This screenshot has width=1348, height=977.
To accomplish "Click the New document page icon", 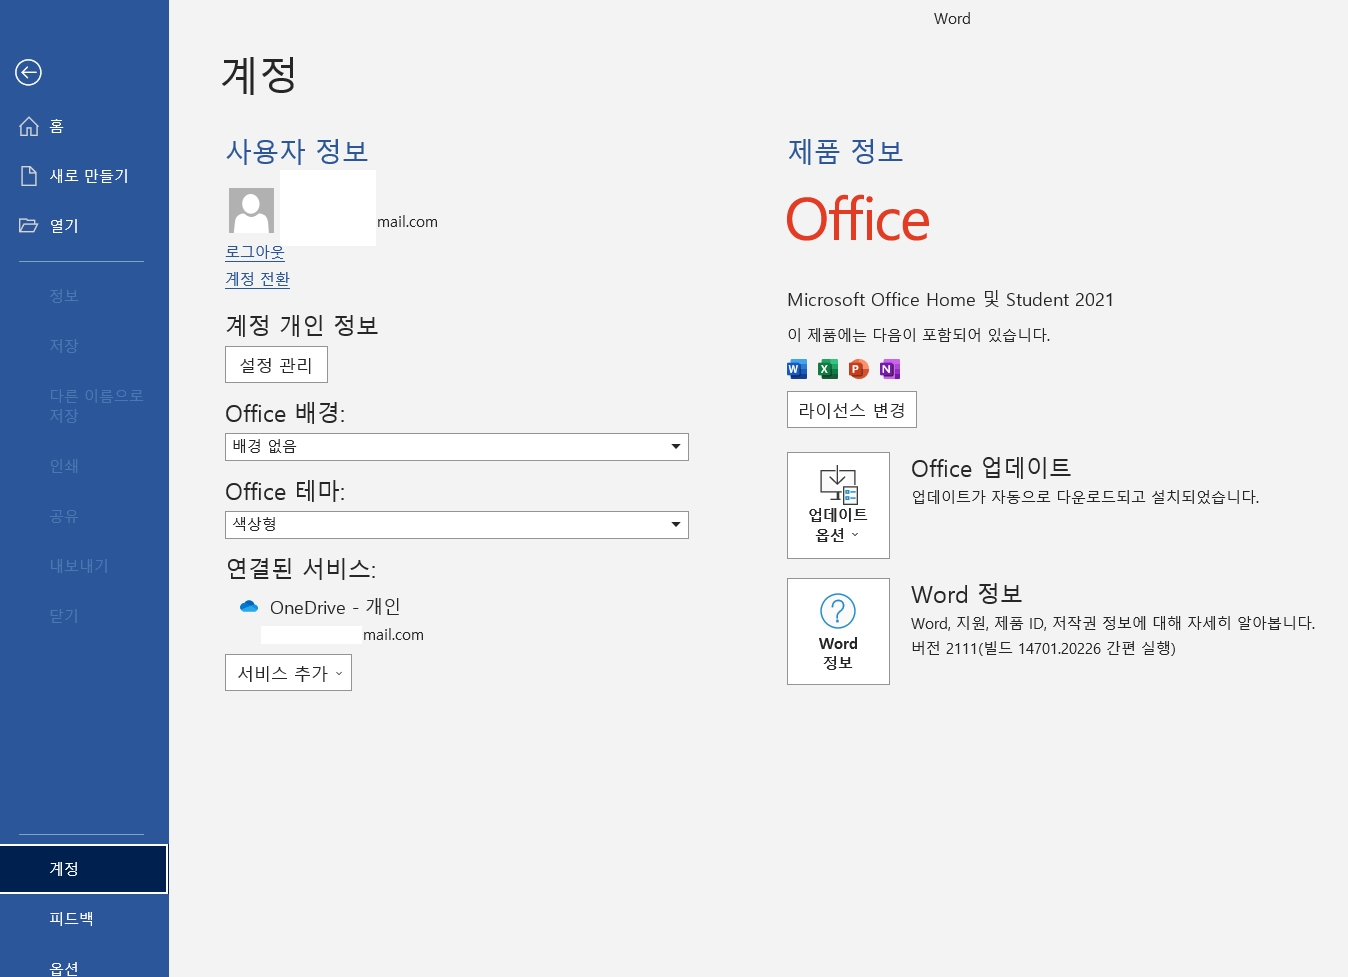I will (x=29, y=176).
